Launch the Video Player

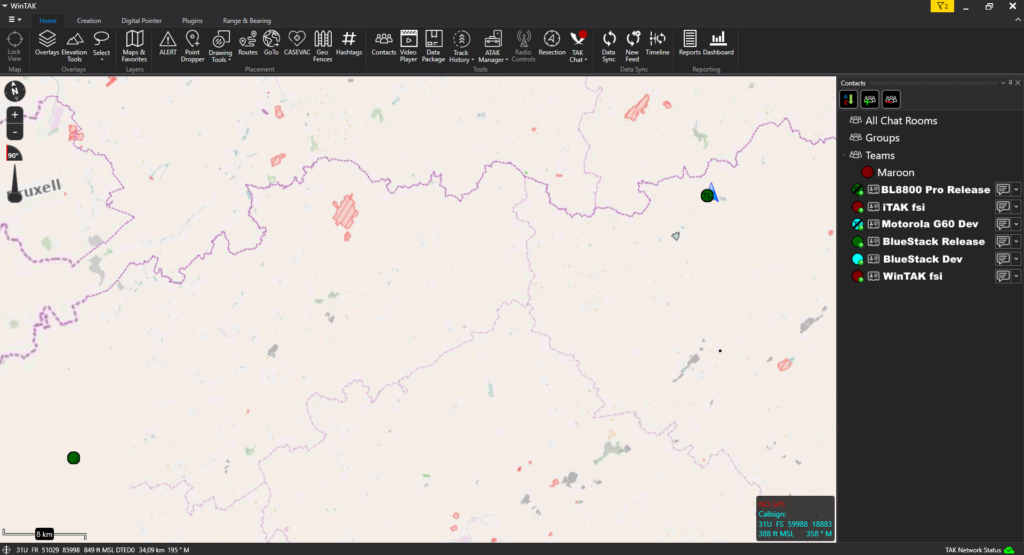click(x=408, y=46)
